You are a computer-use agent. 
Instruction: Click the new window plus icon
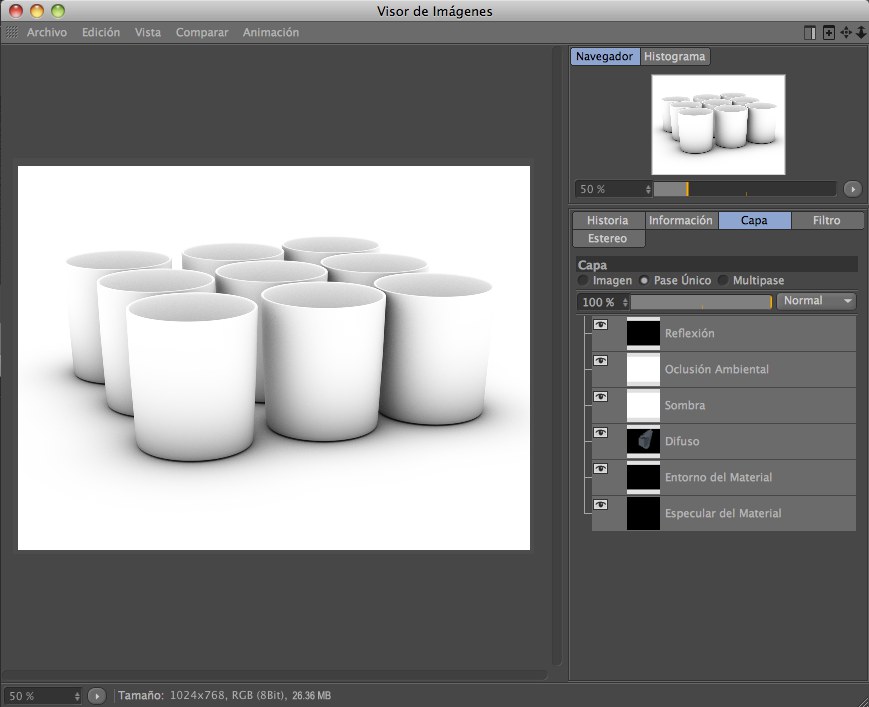click(828, 33)
